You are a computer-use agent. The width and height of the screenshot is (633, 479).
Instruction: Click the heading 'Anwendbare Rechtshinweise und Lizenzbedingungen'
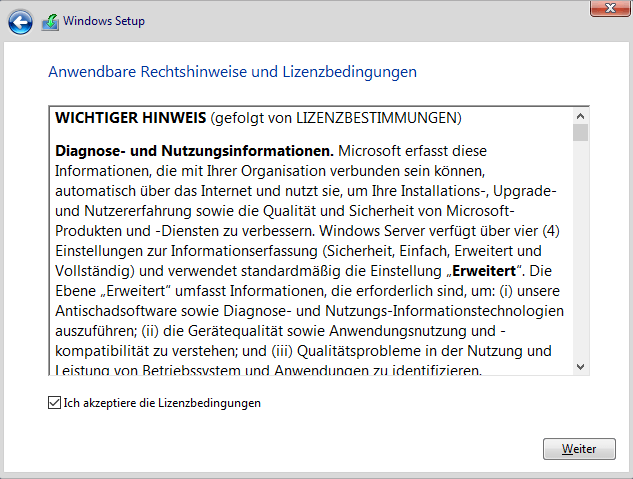coord(233,72)
